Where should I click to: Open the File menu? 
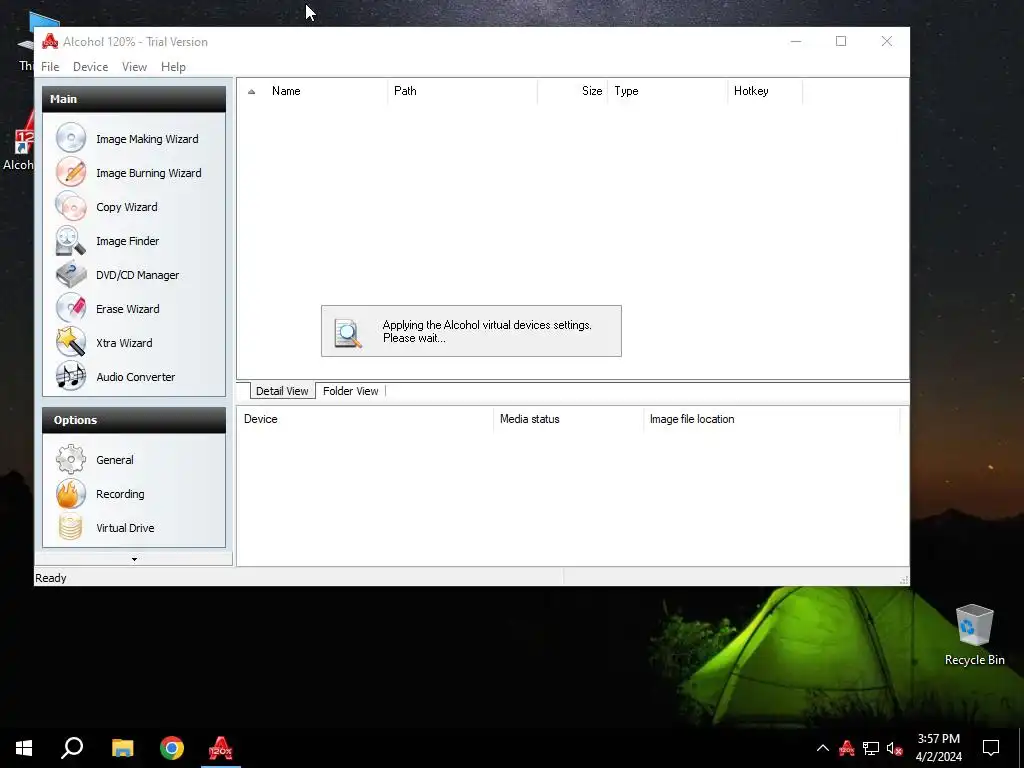[x=50, y=67]
